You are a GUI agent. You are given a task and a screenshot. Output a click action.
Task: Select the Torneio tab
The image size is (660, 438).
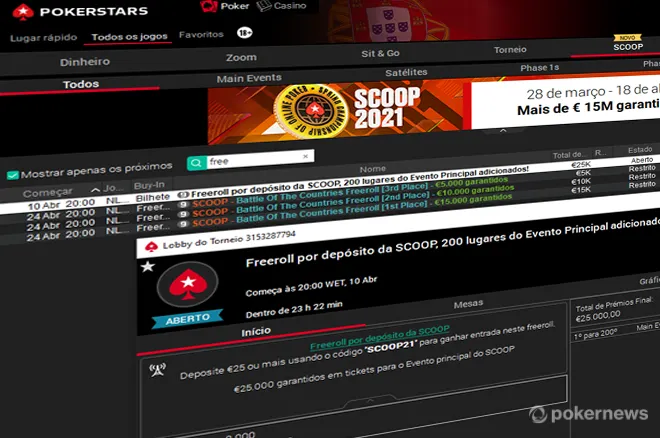[510, 50]
